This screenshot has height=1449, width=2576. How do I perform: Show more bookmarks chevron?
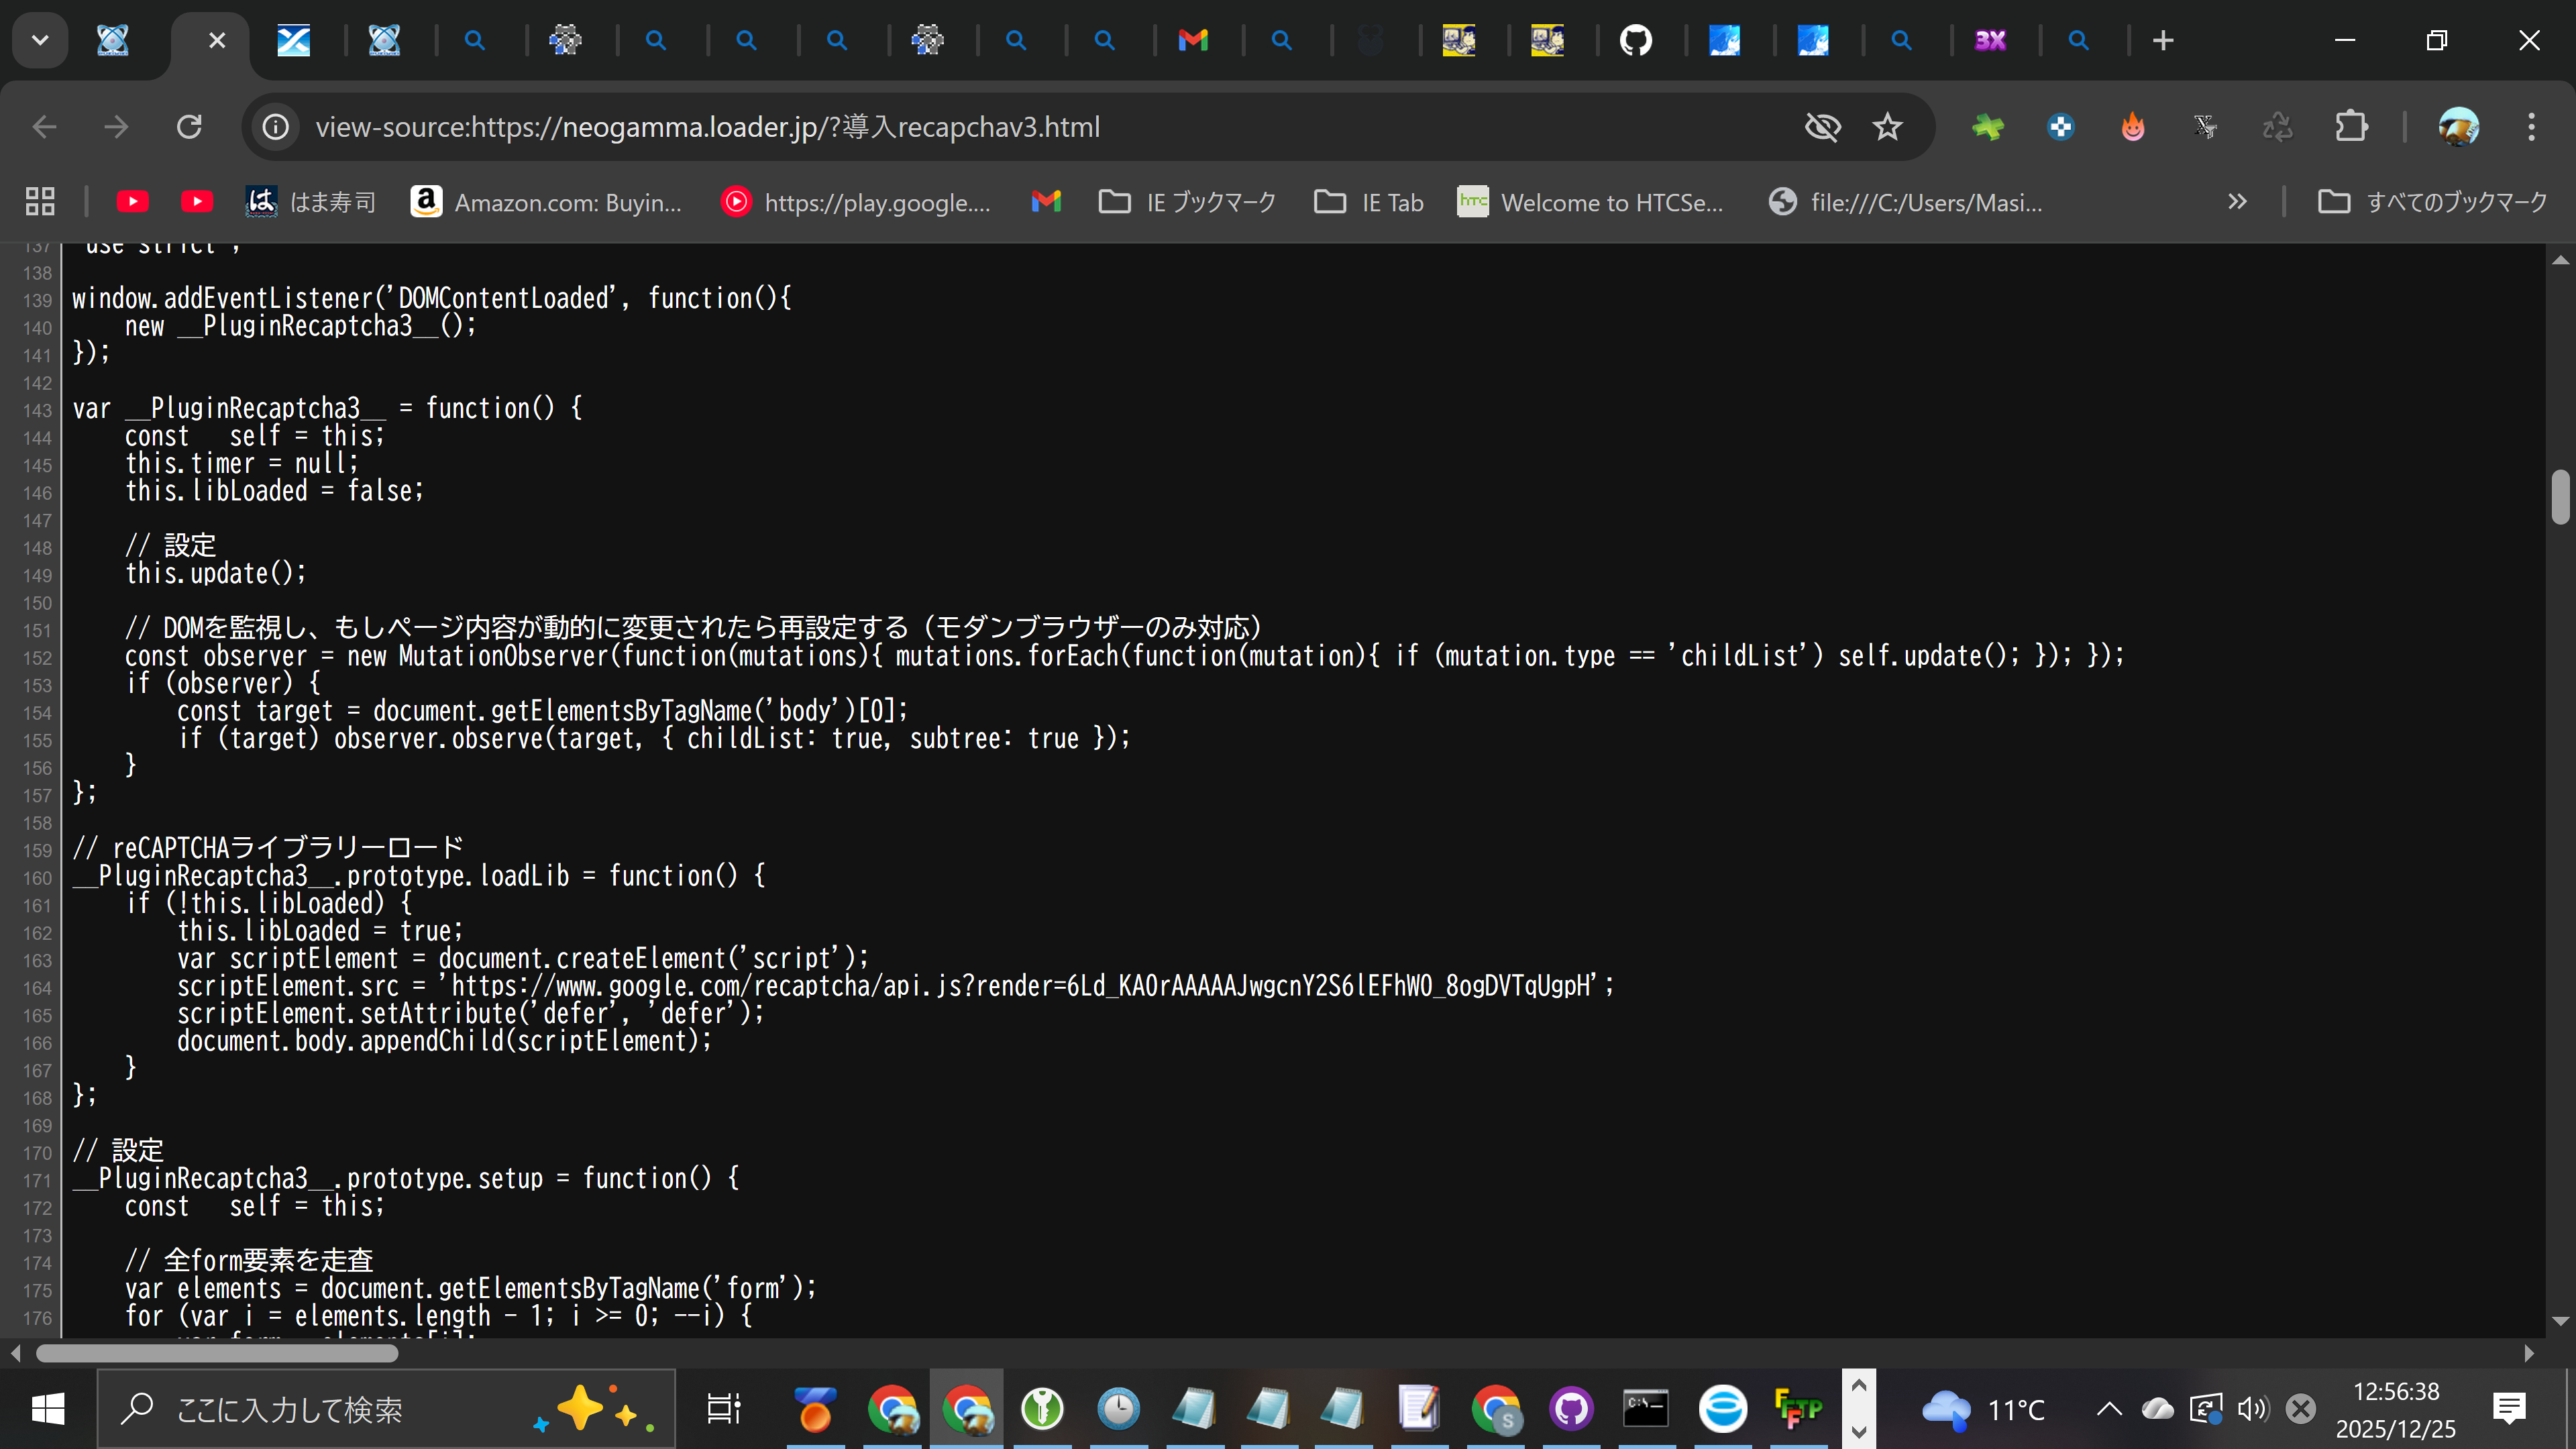2237,202
